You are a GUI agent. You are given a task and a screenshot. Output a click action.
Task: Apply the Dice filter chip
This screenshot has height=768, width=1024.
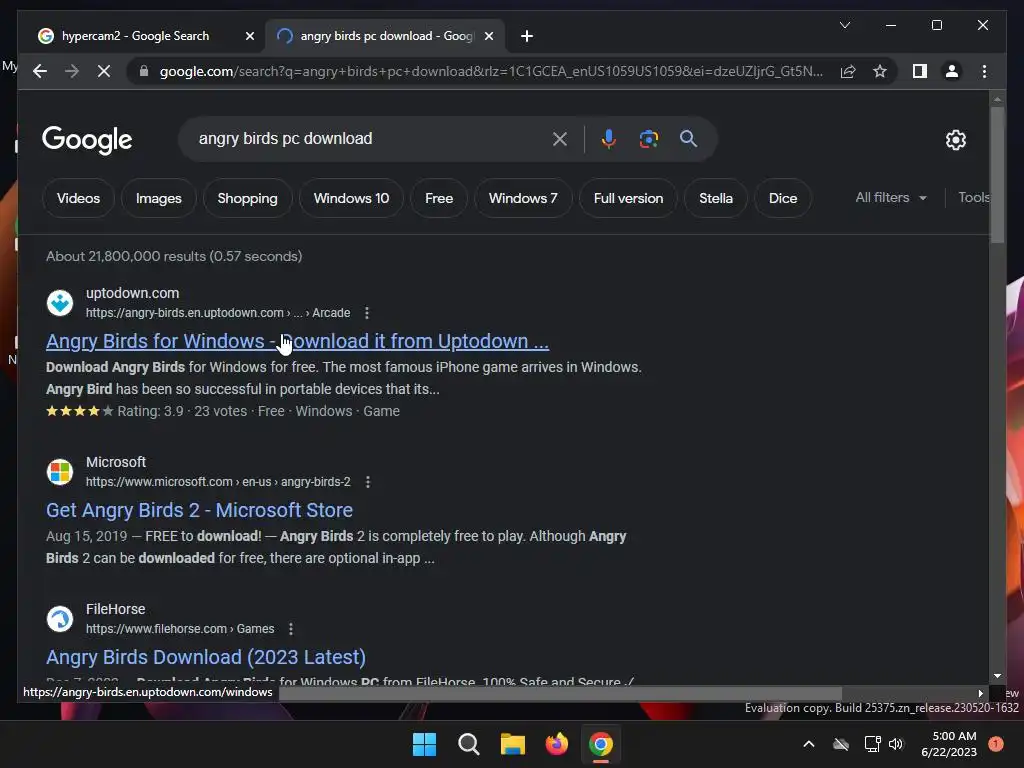pos(783,198)
